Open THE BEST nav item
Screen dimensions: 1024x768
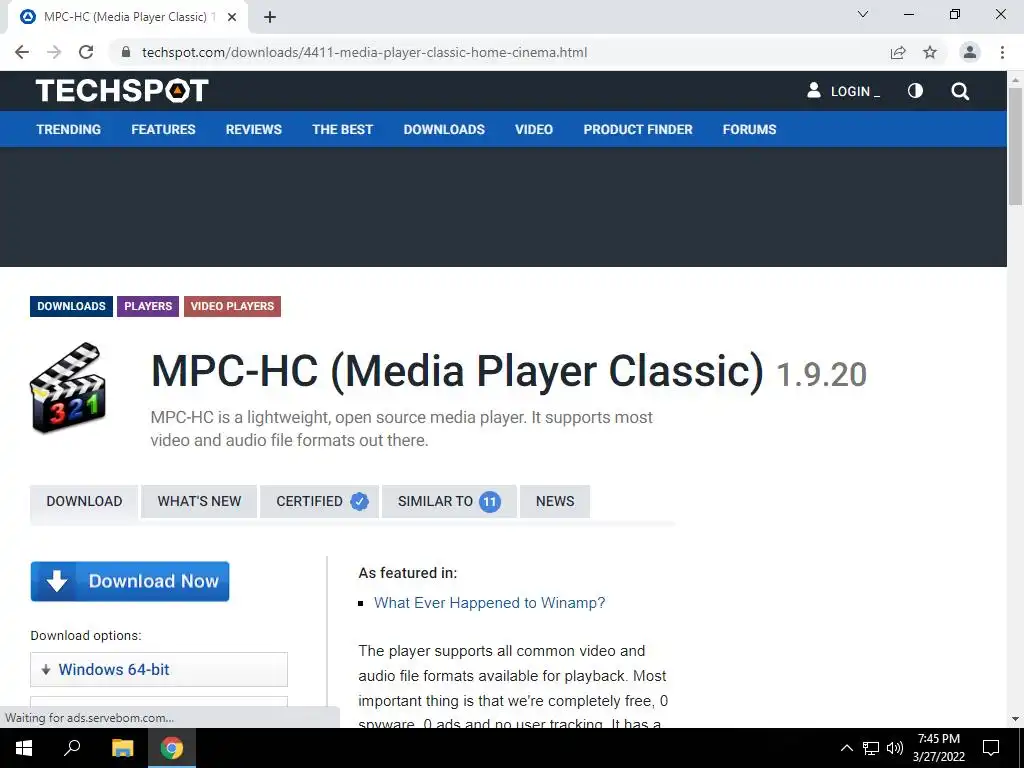click(342, 129)
